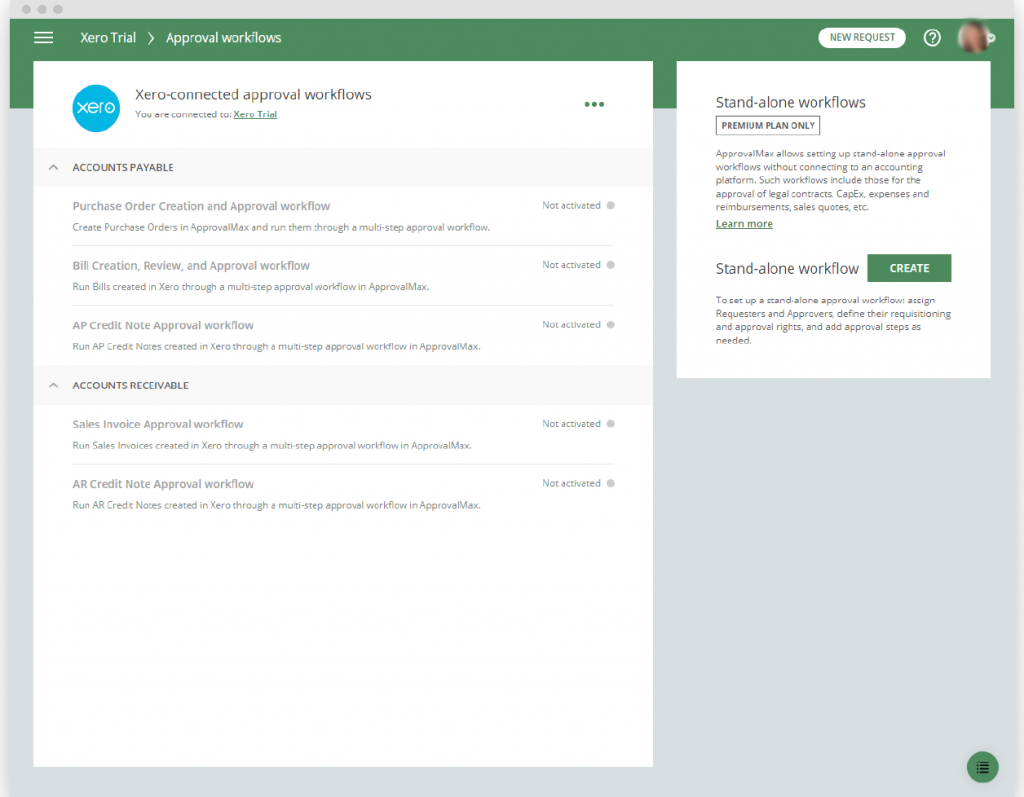Open the three-dots options for Xero workflows
The image size is (1024, 797).
click(x=594, y=105)
